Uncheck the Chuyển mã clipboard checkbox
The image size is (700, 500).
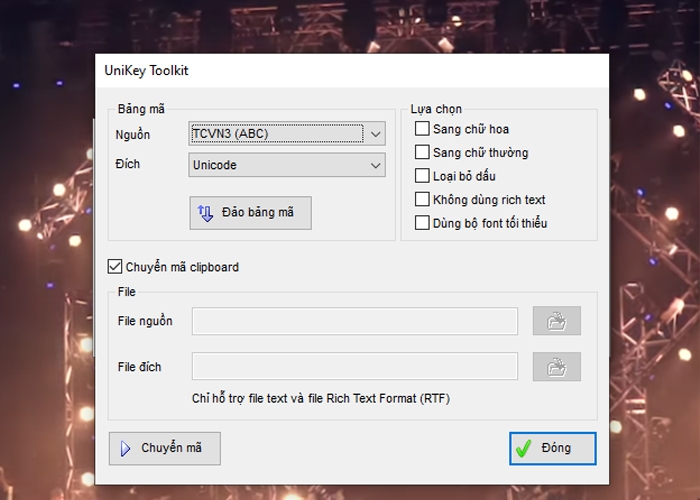[115, 267]
